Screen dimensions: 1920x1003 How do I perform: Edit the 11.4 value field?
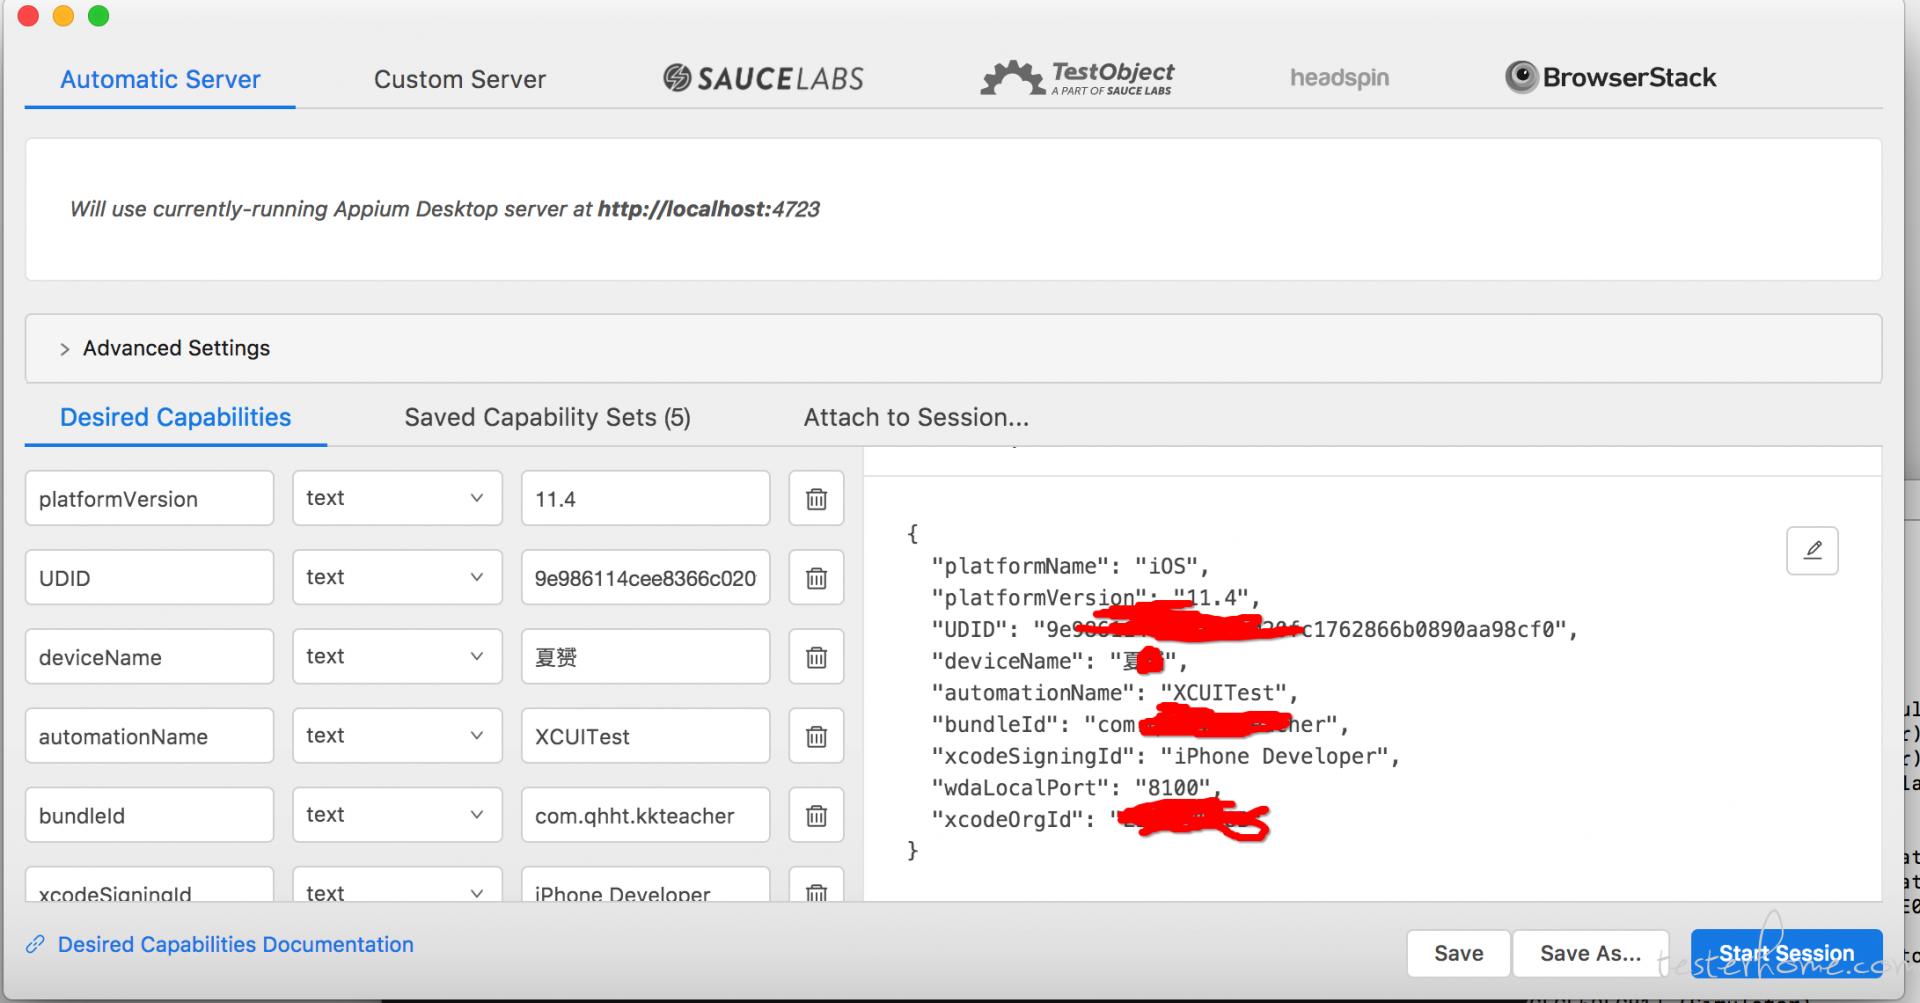click(645, 498)
